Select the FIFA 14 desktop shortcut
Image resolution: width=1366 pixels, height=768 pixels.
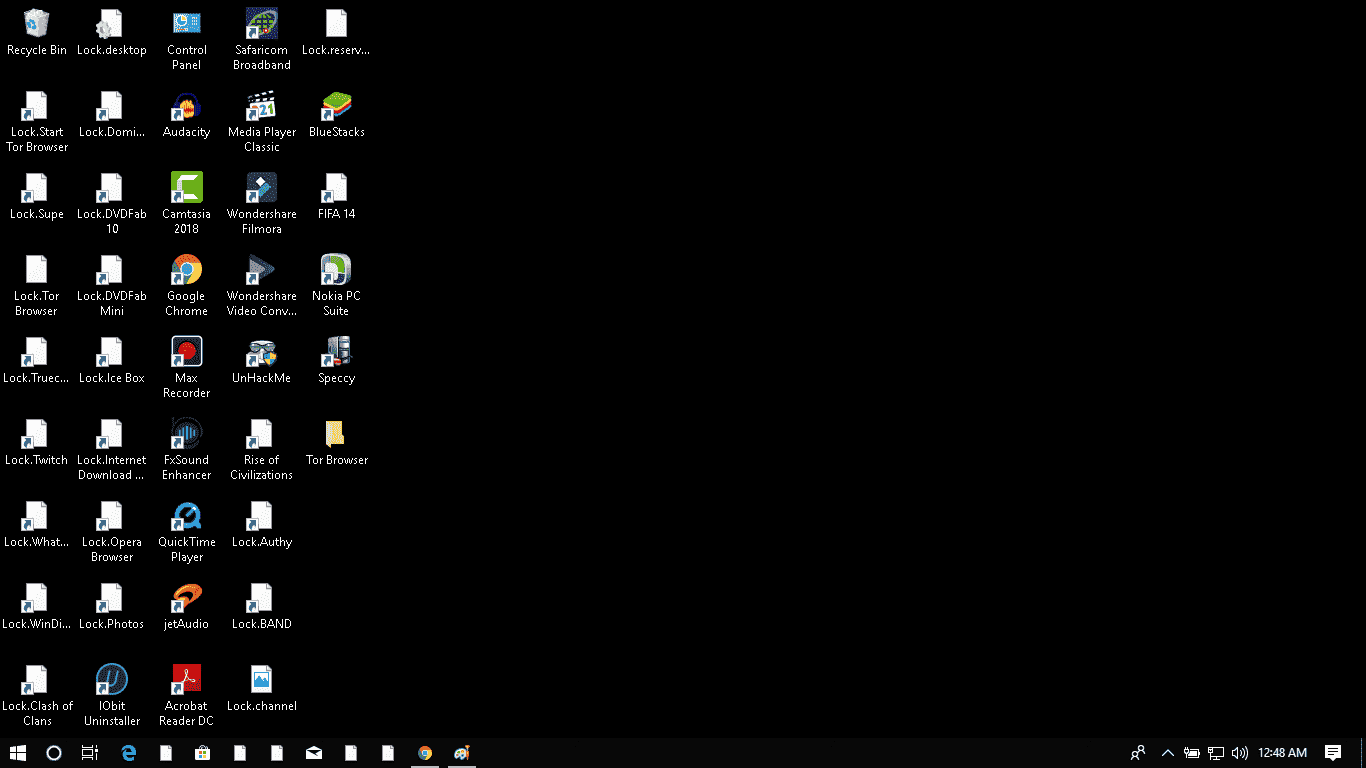pos(336,196)
